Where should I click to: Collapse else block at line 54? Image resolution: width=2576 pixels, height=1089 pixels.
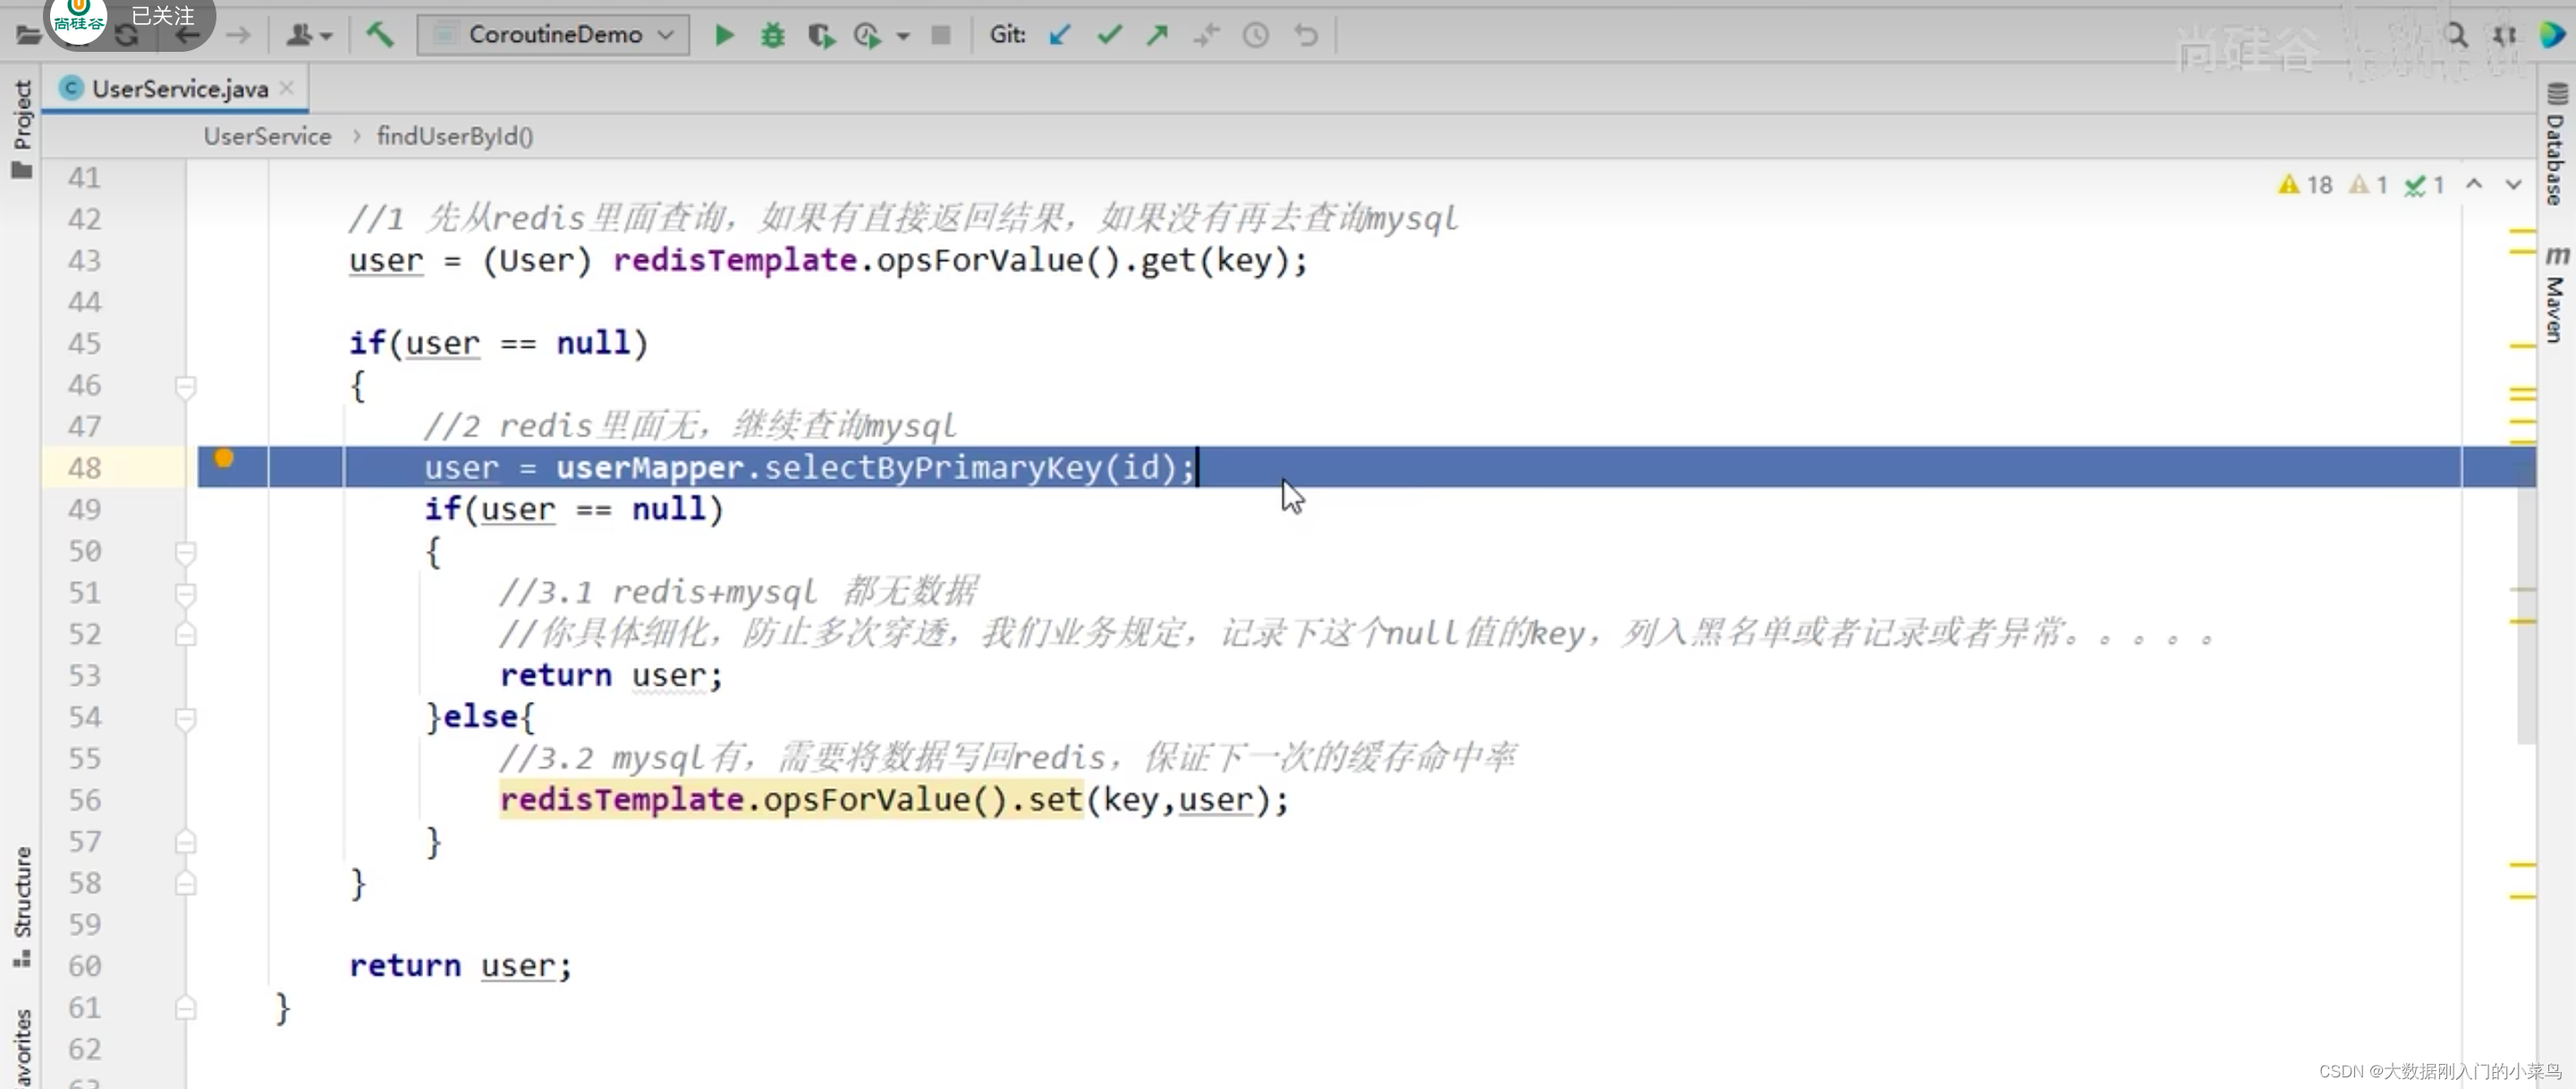coord(185,718)
